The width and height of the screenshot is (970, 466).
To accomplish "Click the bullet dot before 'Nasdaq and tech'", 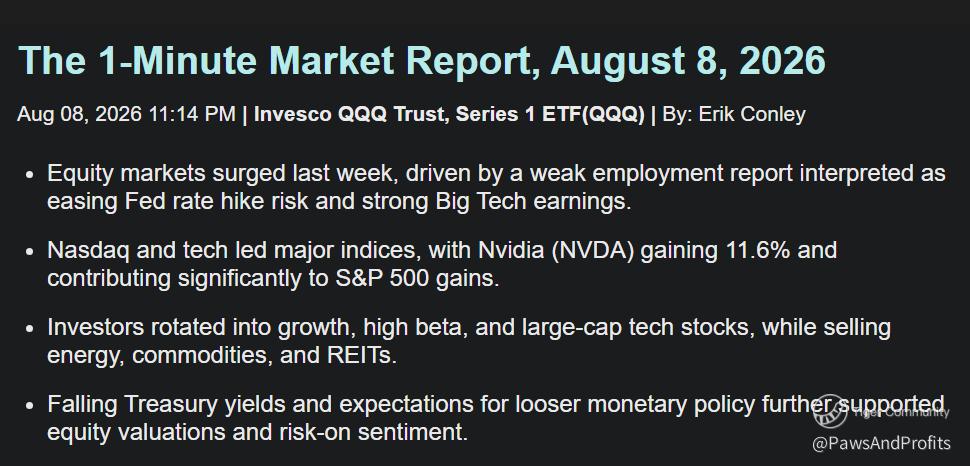I will 30,252.
